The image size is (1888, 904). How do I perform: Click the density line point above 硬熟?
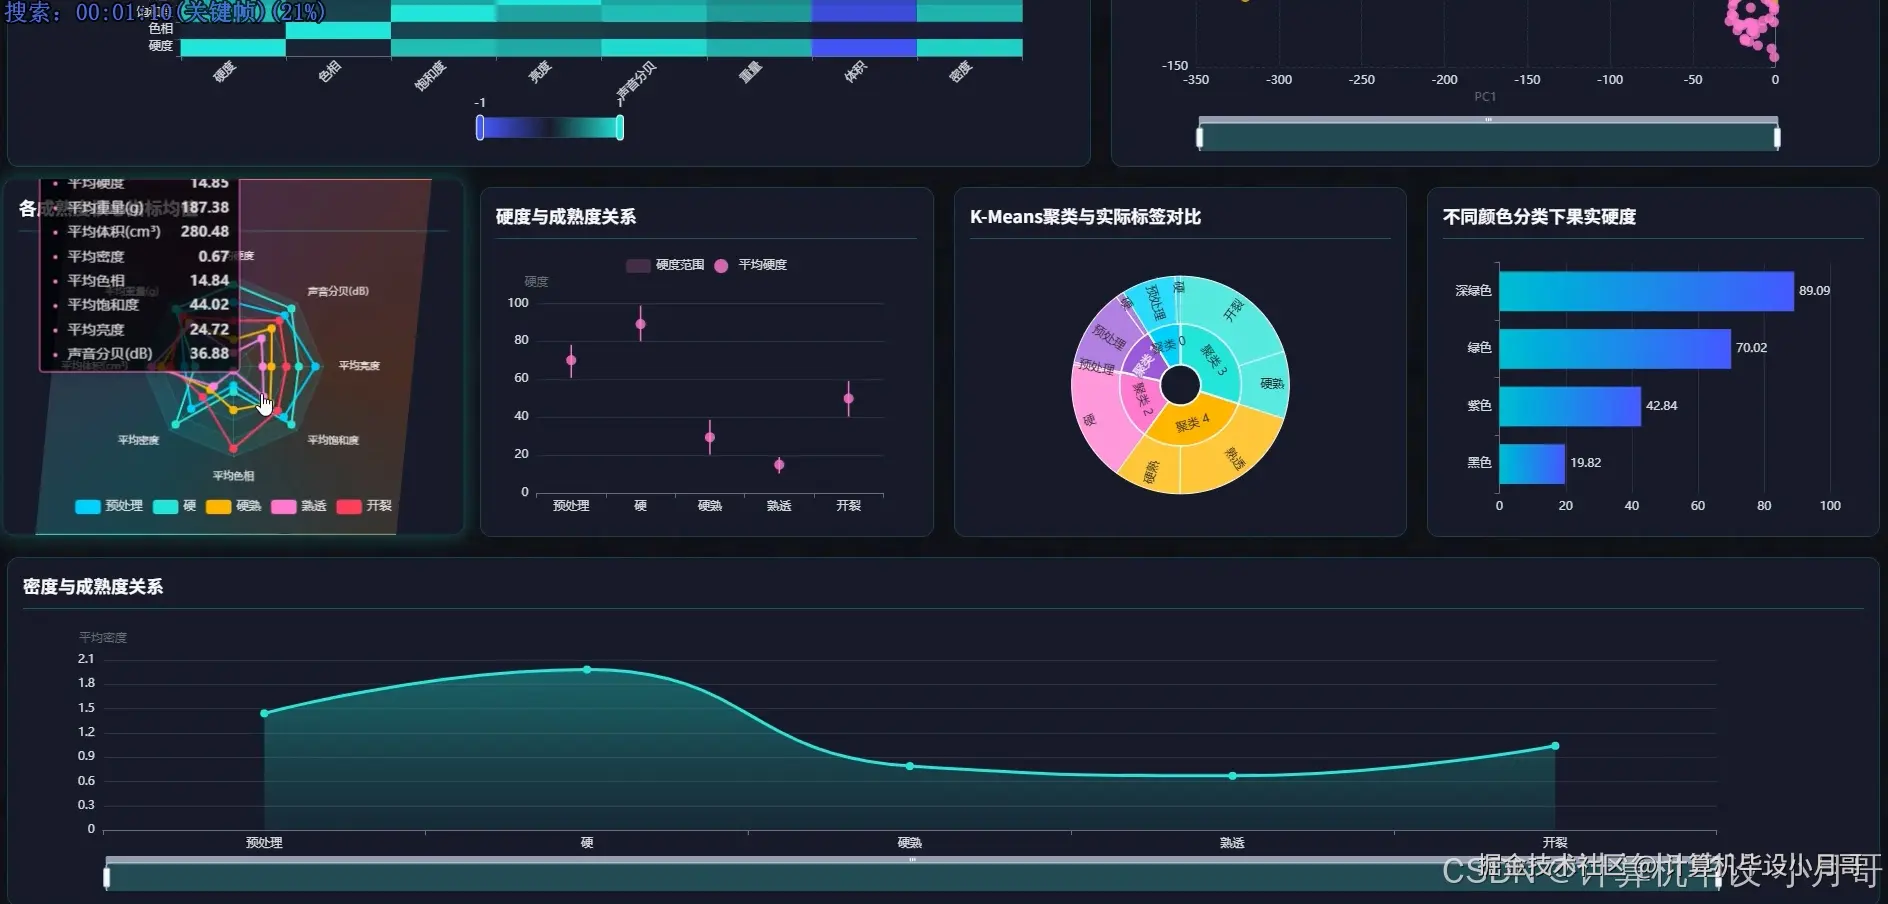(910, 766)
